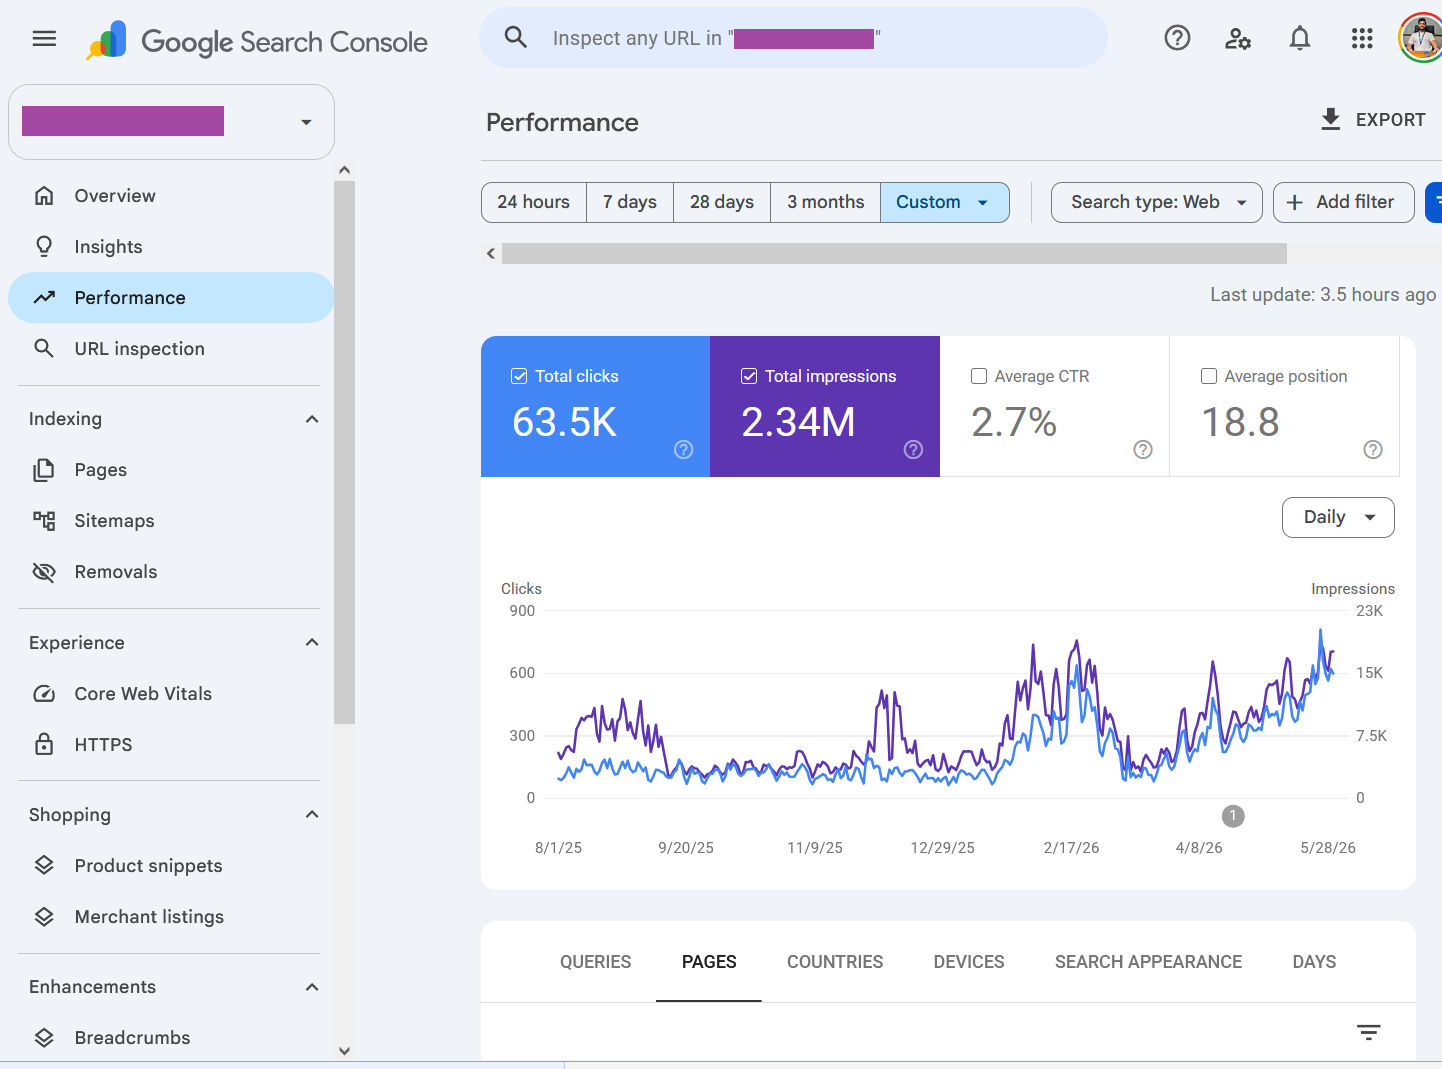1442x1069 pixels.
Task: Click help icon on Average position card
Action: (1373, 449)
